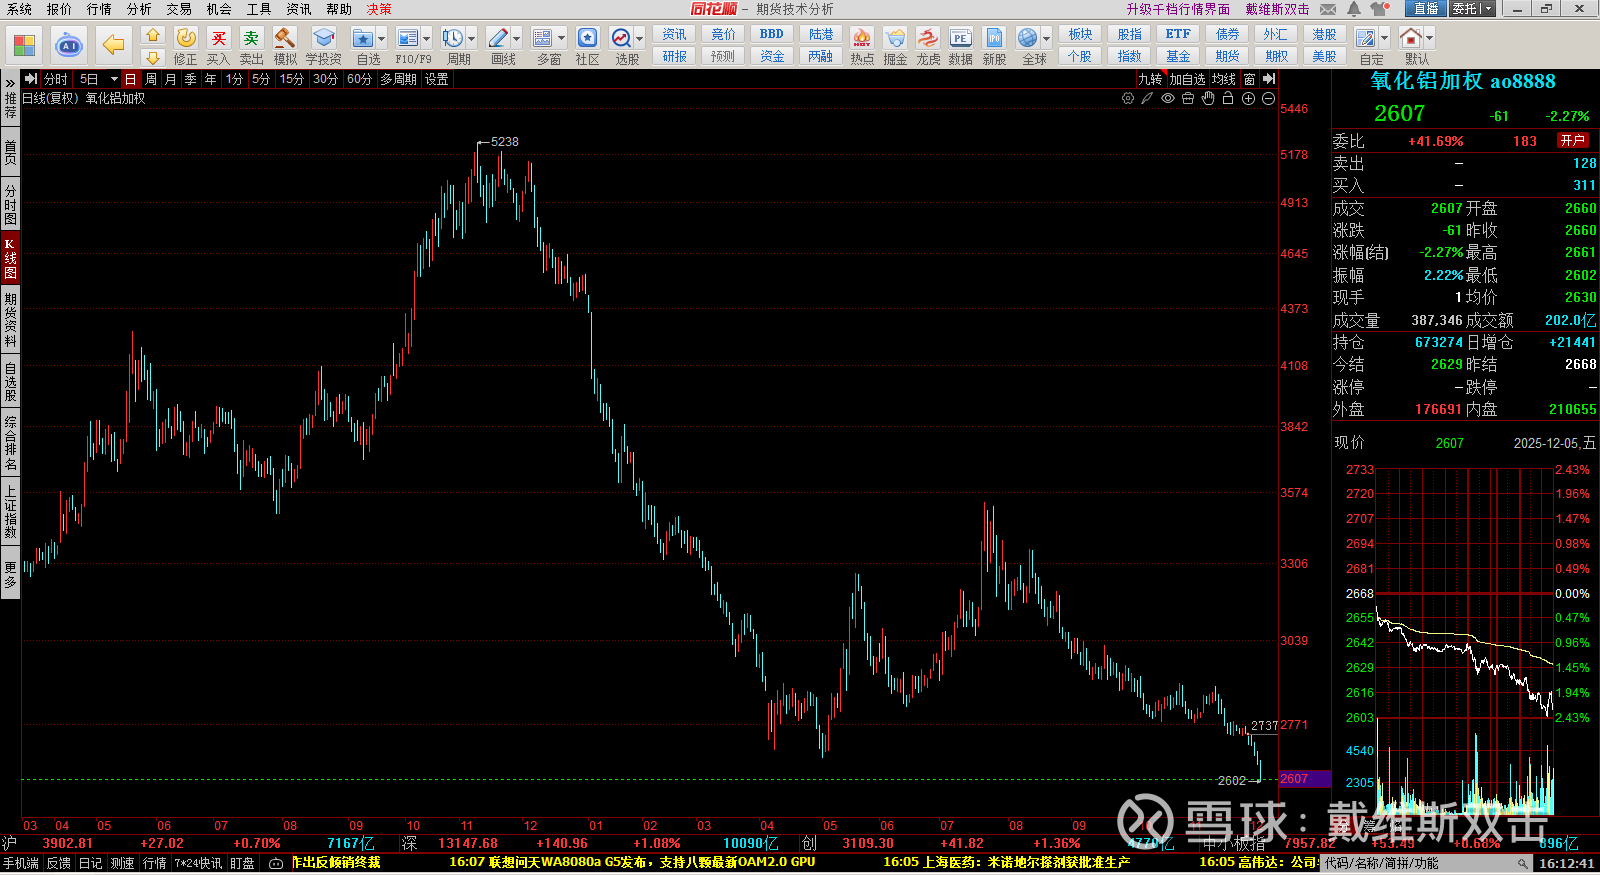Select the 分时图 sidebar tab

pyautogui.click(x=10, y=204)
